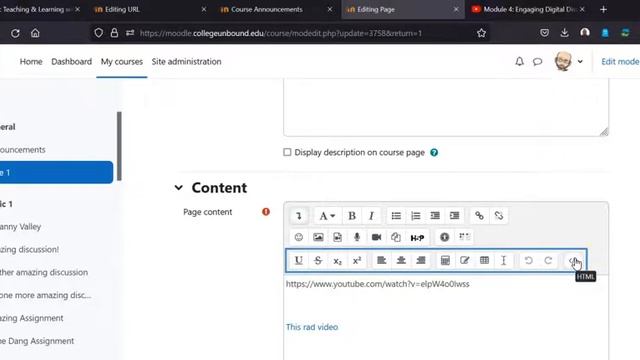Go to Home in the navigation
Image resolution: width=640 pixels, height=360 pixels.
pos(31,62)
